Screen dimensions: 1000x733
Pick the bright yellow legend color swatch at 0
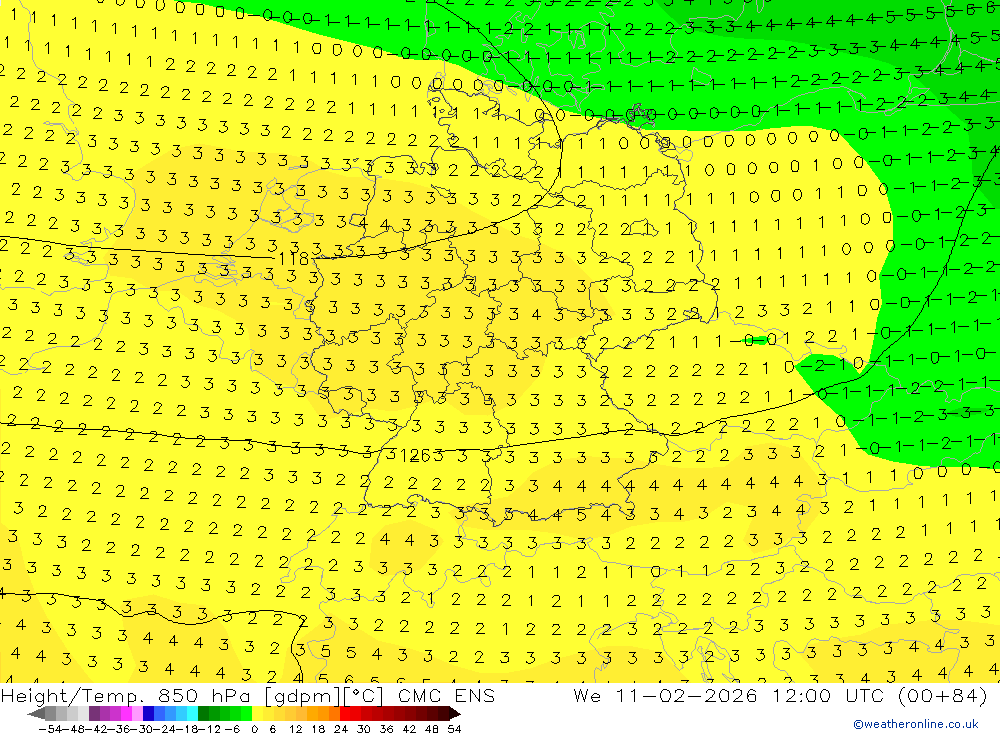pos(257,713)
